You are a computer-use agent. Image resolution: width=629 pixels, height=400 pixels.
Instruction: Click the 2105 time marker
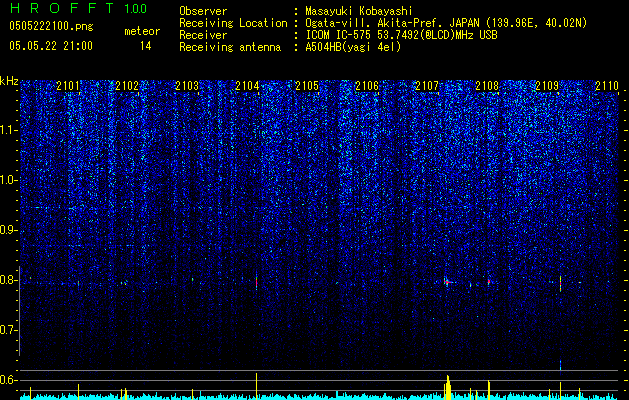[307, 85]
